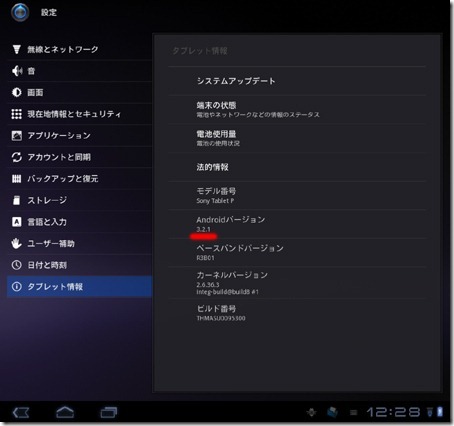The width and height of the screenshot is (454, 426).
Task: Open the Recent apps button
Action: pyautogui.click(x=109, y=412)
